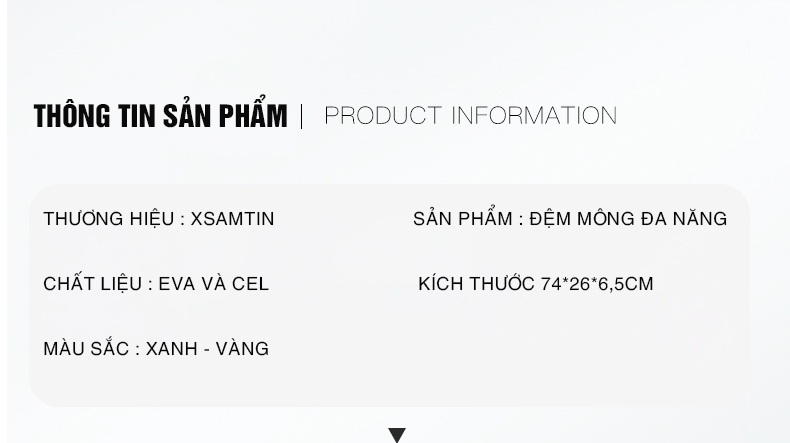Click the word 'PRODUCT' in the subtitle

383,116
